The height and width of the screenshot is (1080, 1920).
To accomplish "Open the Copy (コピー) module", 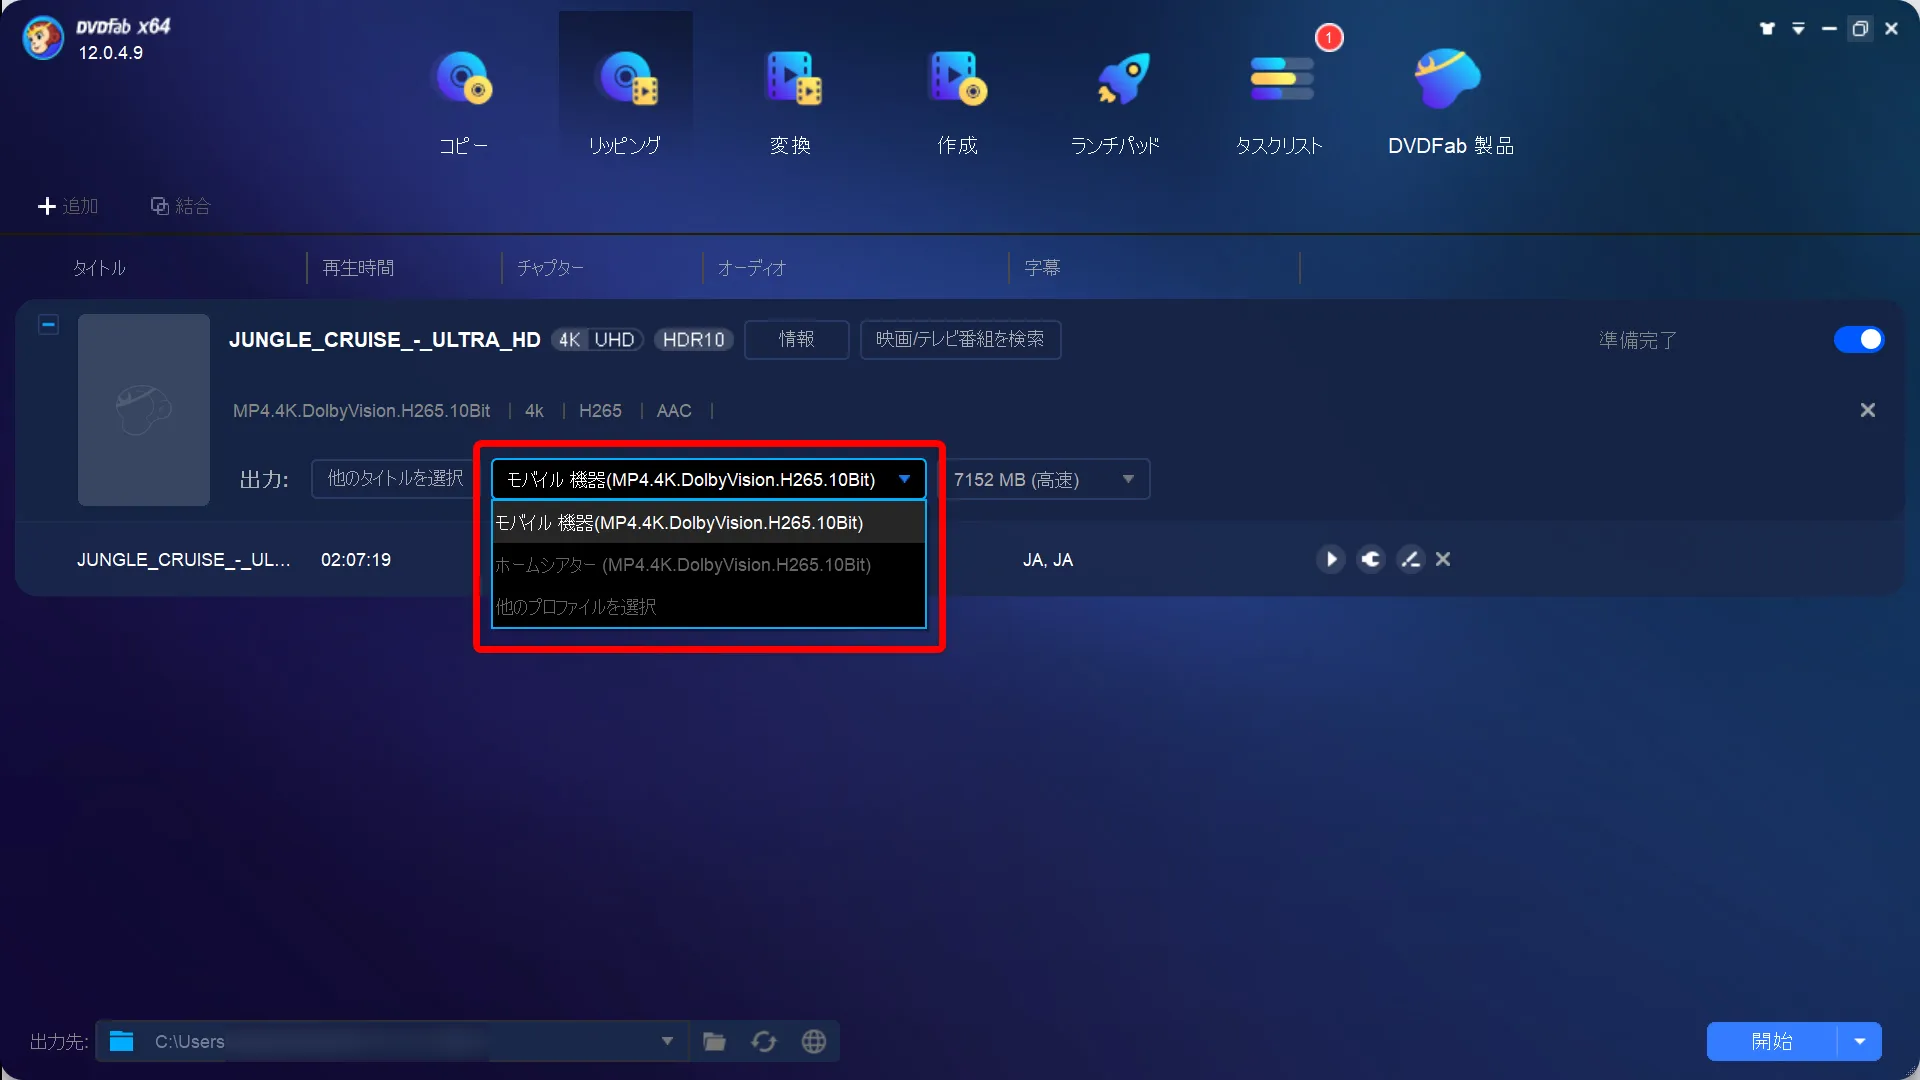I will [x=463, y=103].
